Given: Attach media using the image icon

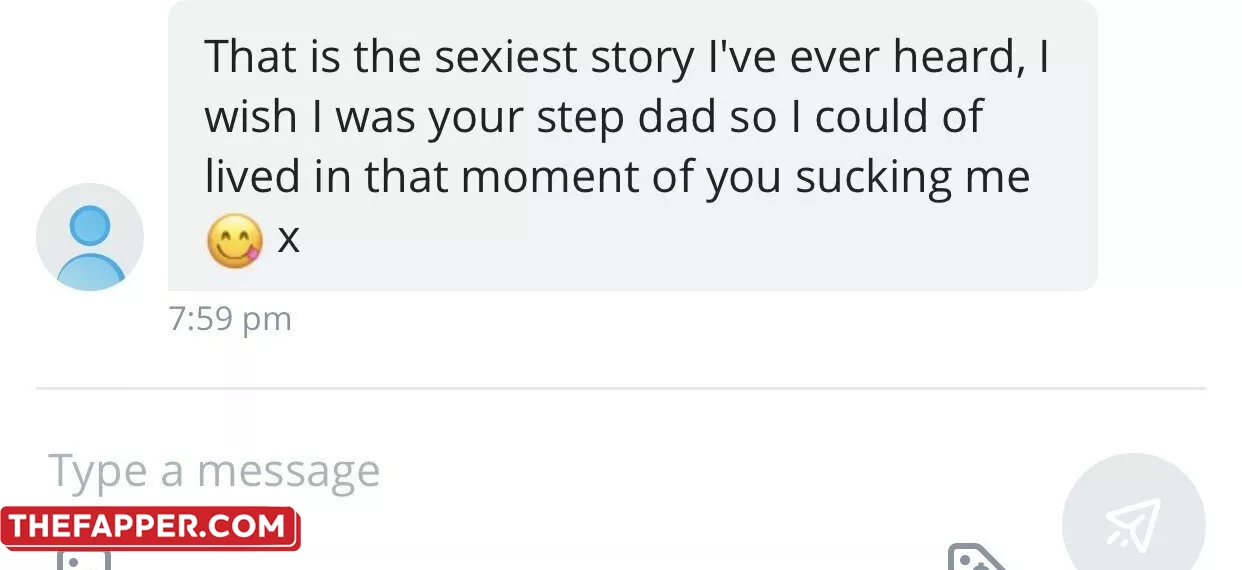Looking at the screenshot, I should [x=84, y=559].
